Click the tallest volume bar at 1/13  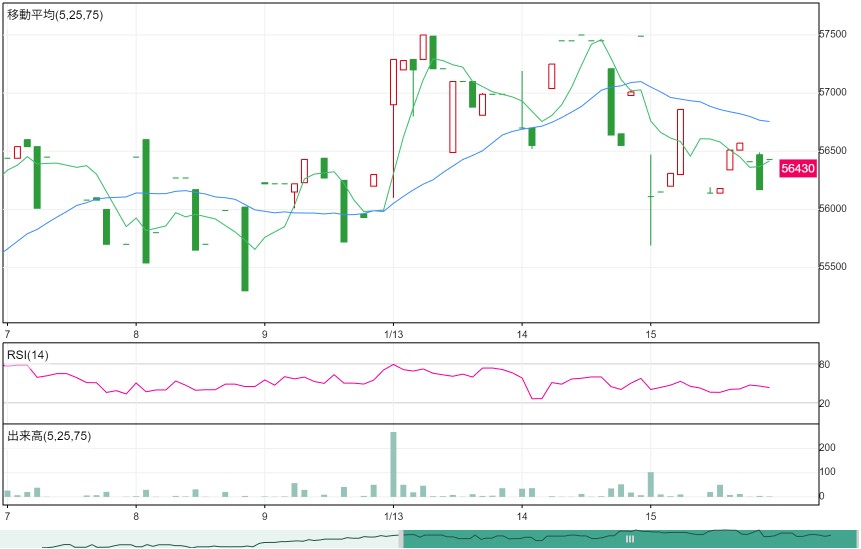click(x=393, y=464)
